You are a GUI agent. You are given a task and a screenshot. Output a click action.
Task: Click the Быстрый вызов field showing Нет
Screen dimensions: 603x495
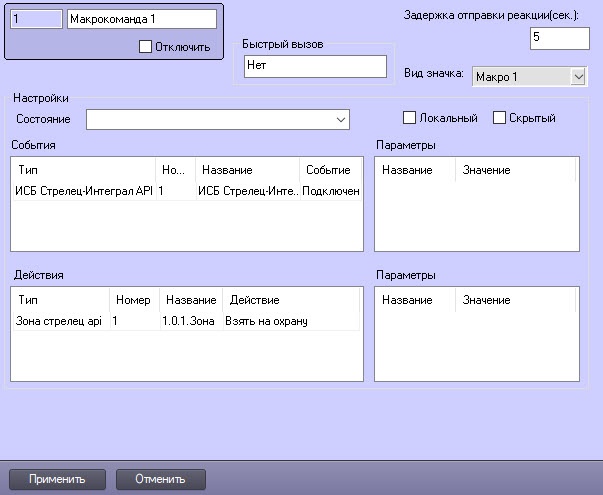coord(315,66)
